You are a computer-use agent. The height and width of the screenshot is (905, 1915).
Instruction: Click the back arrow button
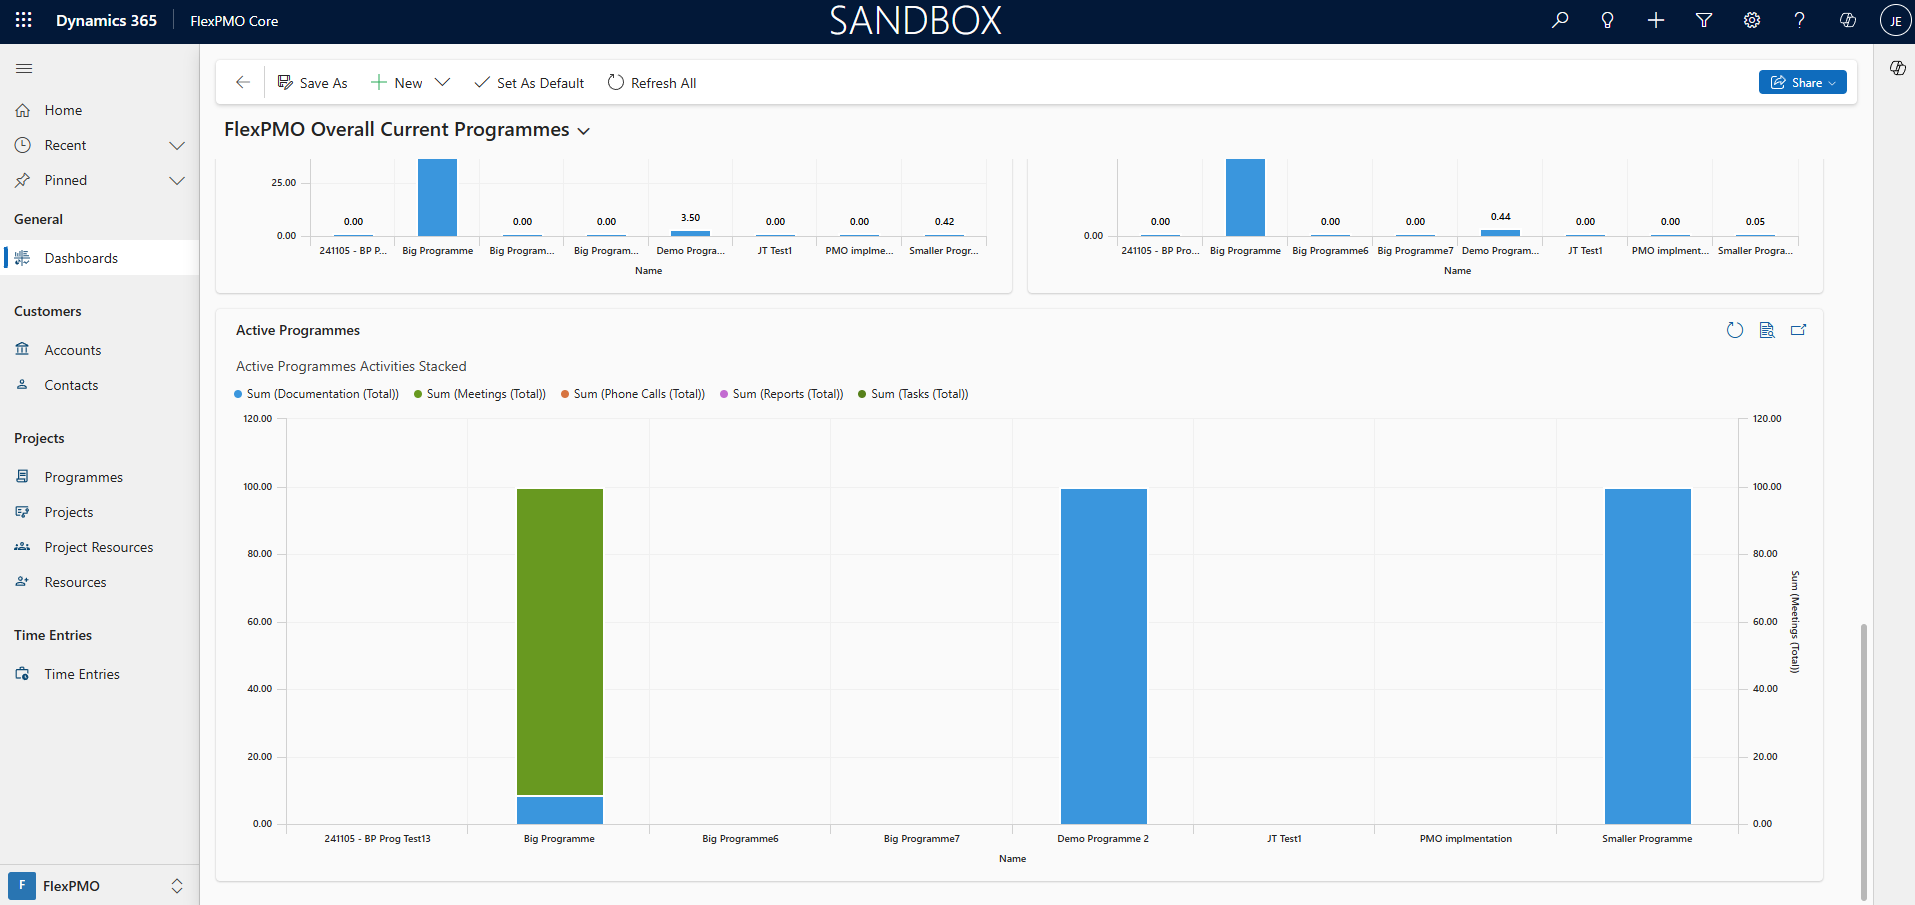point(242,83)
